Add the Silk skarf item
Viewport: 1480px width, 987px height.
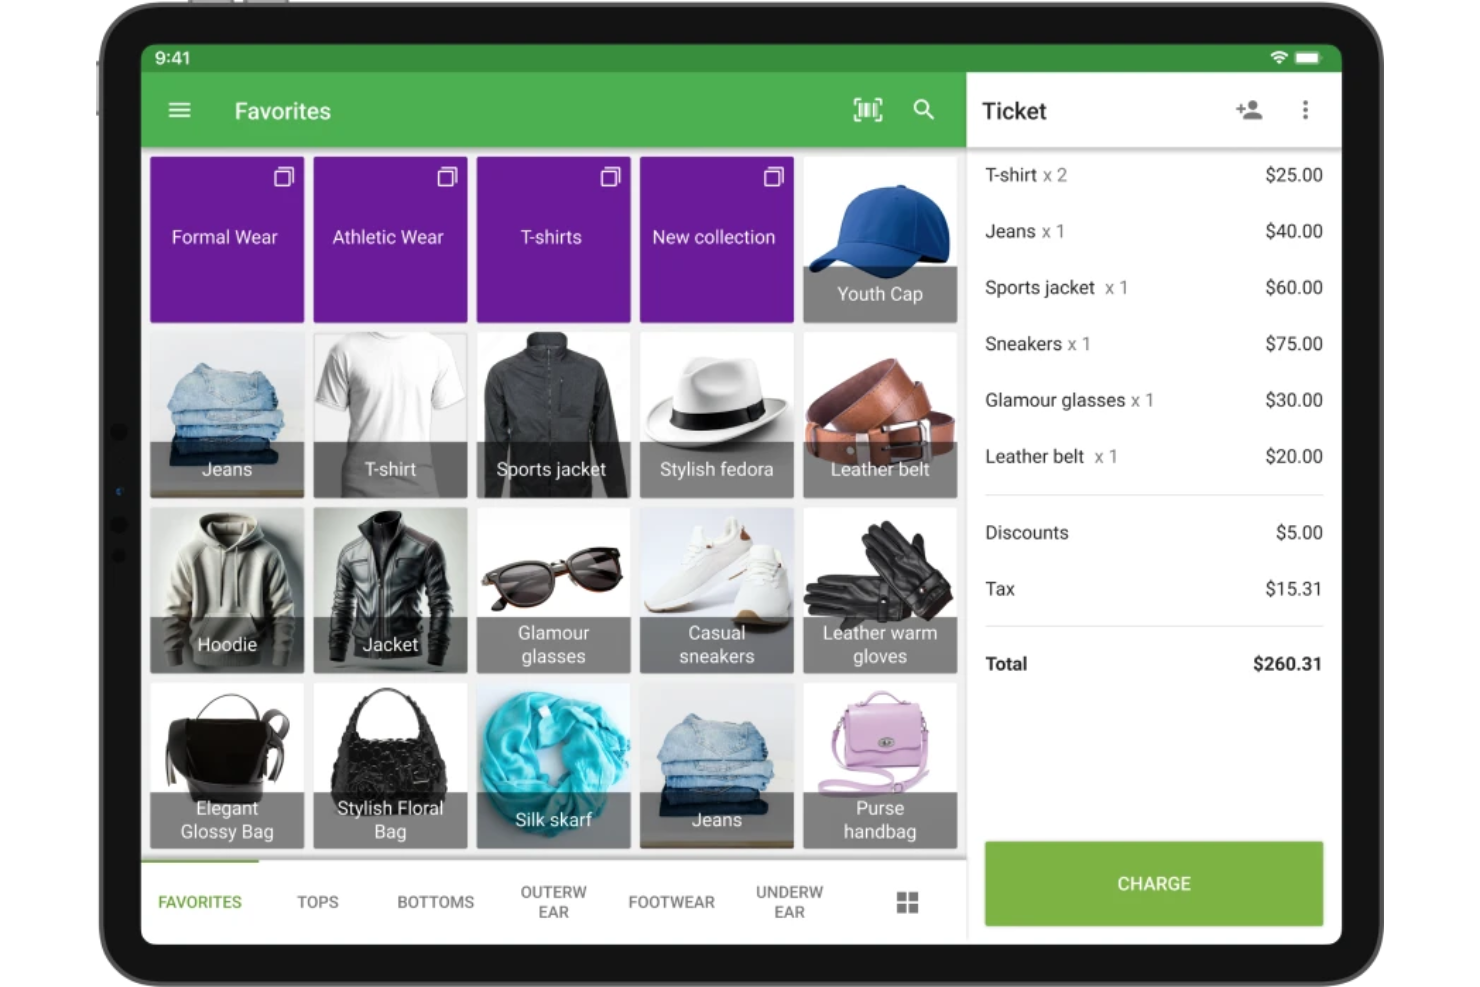coord(552,767)
